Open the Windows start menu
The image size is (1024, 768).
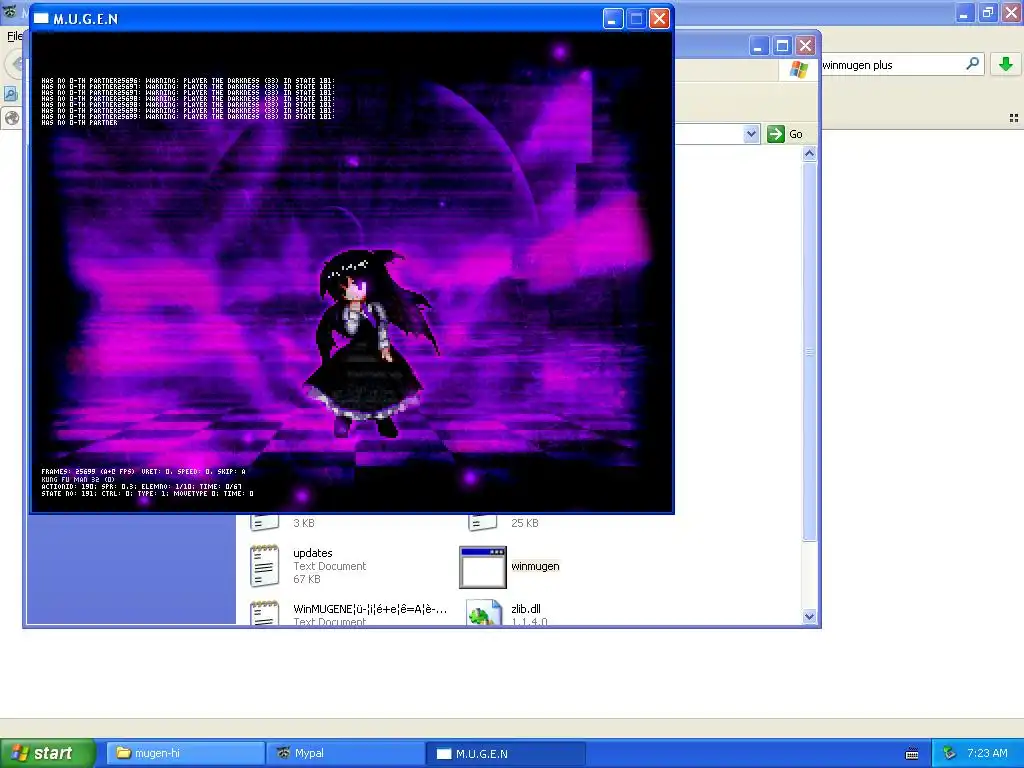click(x=47, y=754)
